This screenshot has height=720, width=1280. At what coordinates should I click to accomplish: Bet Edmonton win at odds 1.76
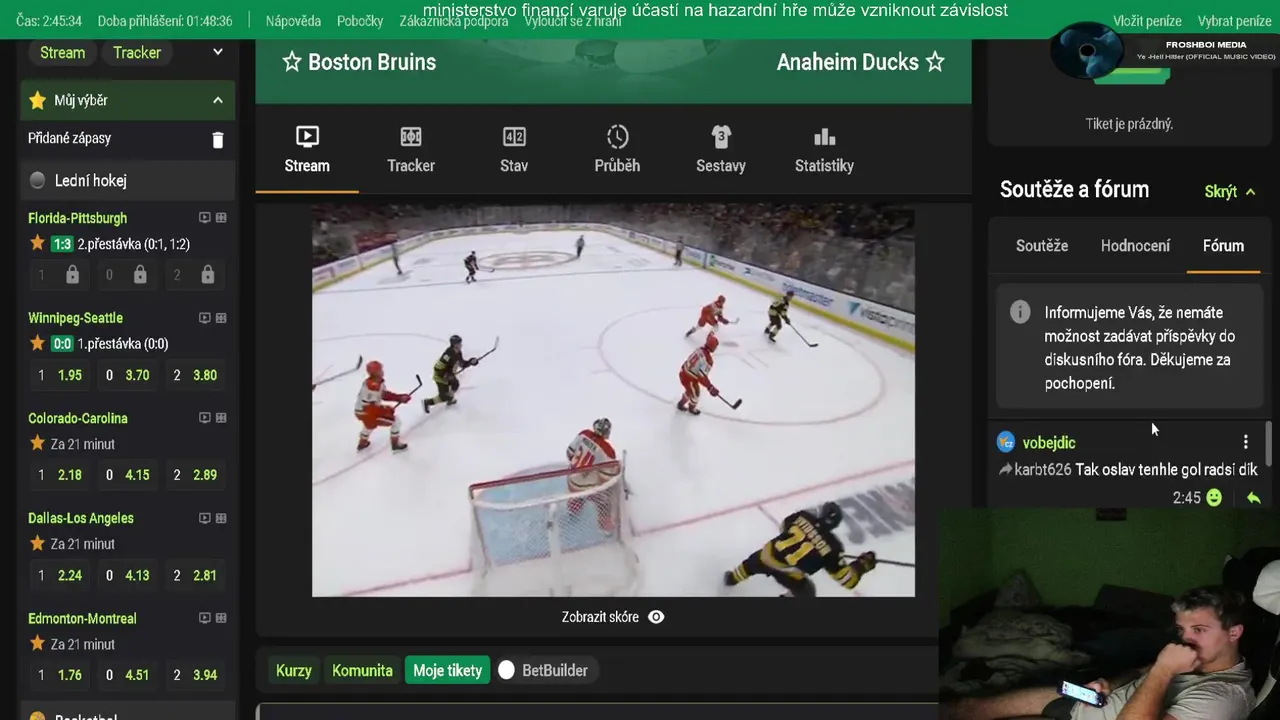[58, 675]
